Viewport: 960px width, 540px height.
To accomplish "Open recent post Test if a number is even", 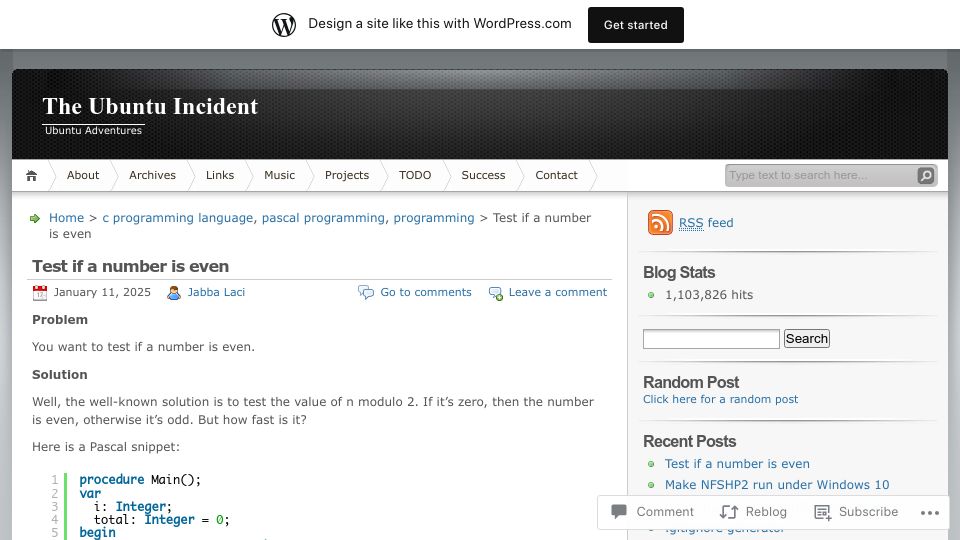I will click(737, 464).
